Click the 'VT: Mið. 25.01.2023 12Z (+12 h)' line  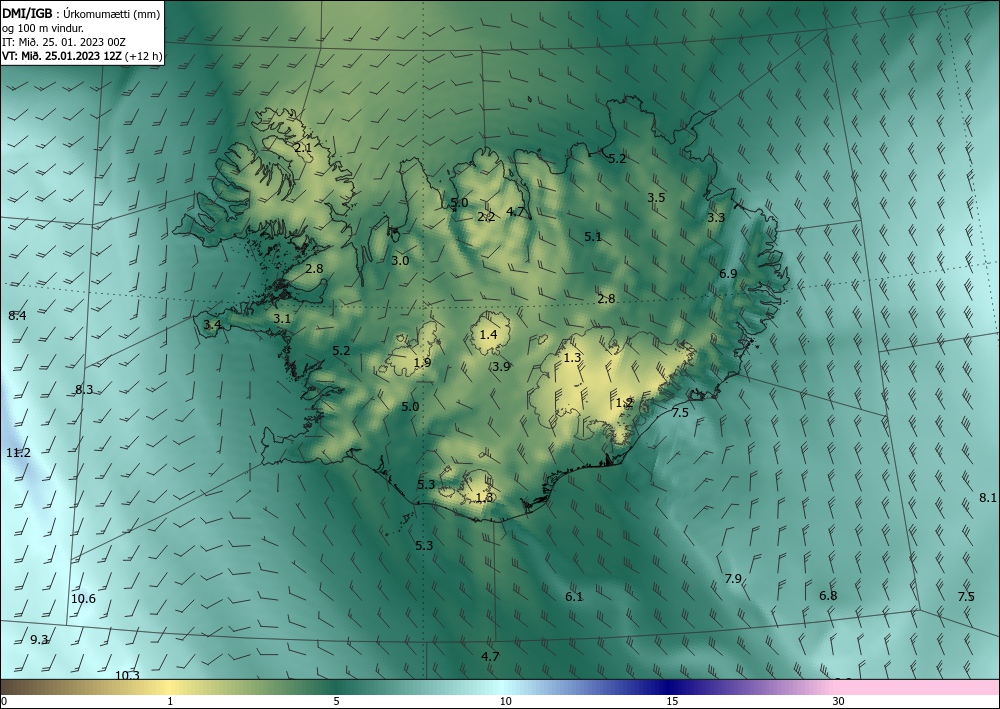coord(82,56)
